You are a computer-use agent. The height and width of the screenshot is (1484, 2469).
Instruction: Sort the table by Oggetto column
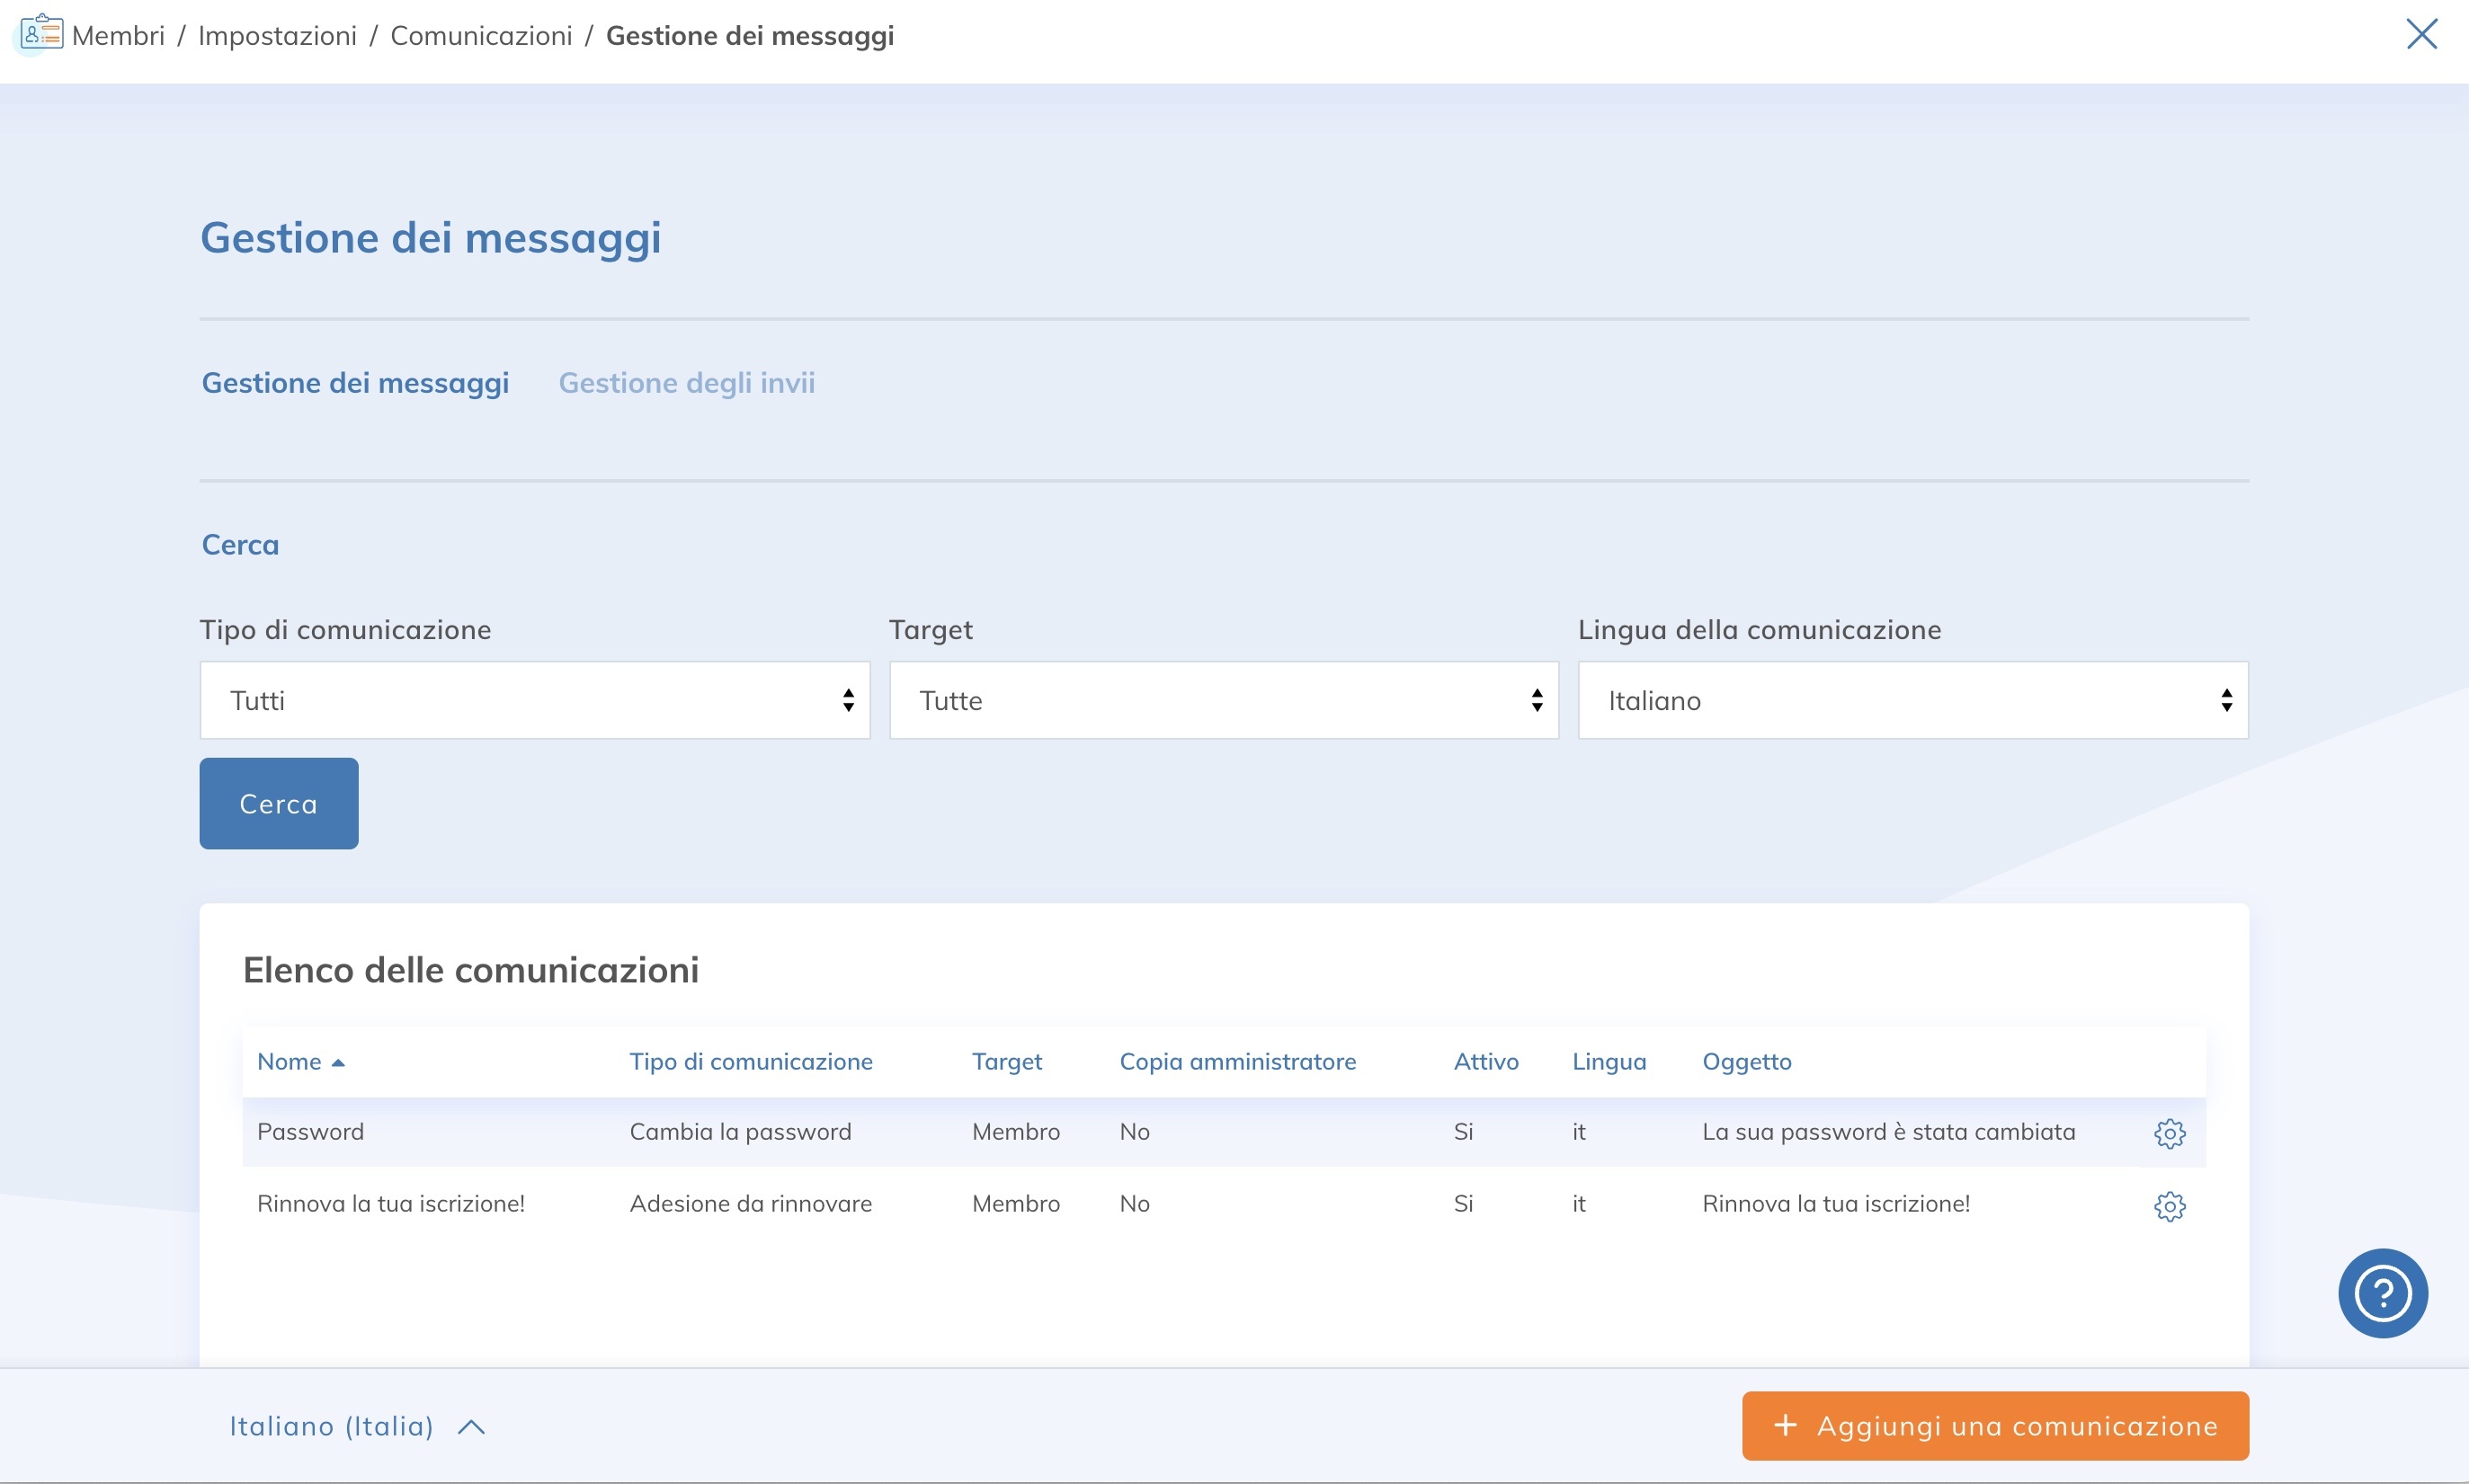tap(1746, 1062)
